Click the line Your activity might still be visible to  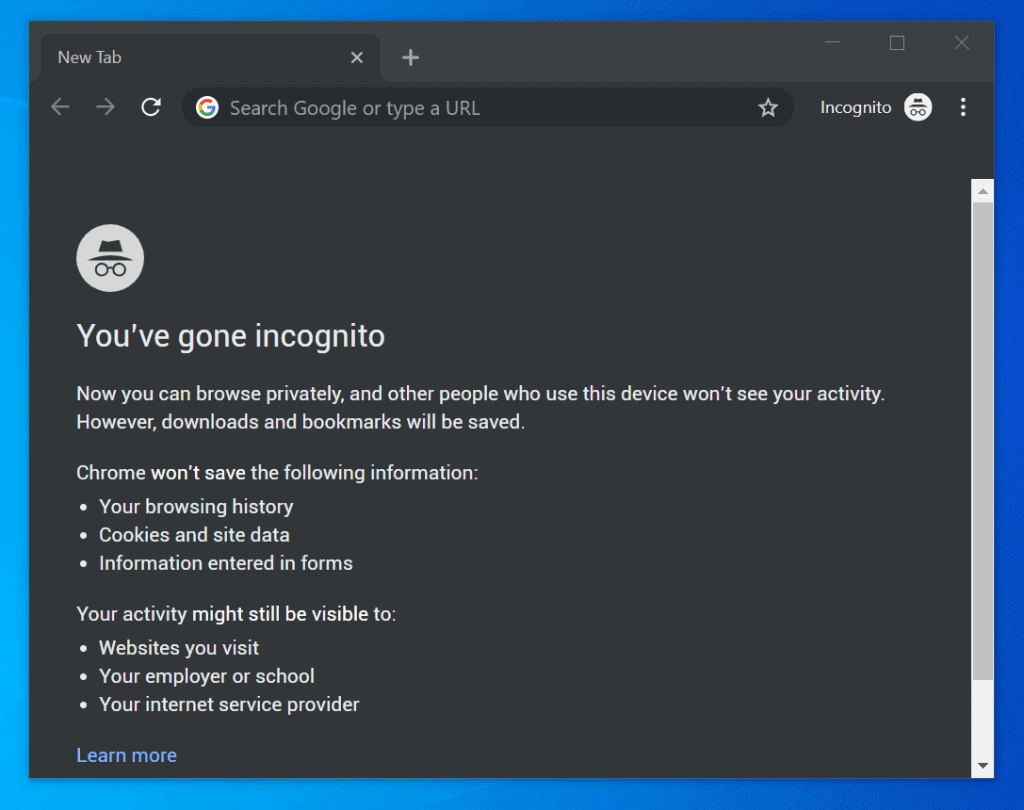236,614
